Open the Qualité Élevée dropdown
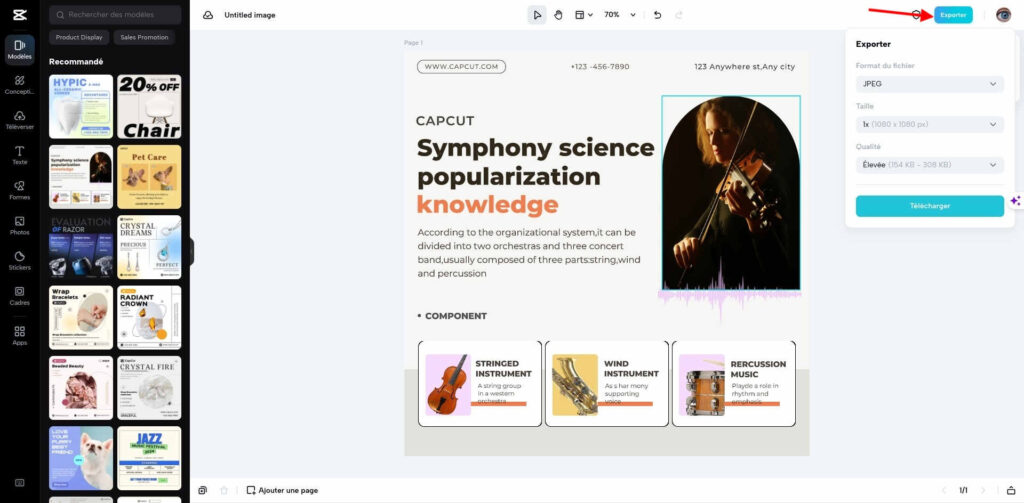 pos(929,165)
